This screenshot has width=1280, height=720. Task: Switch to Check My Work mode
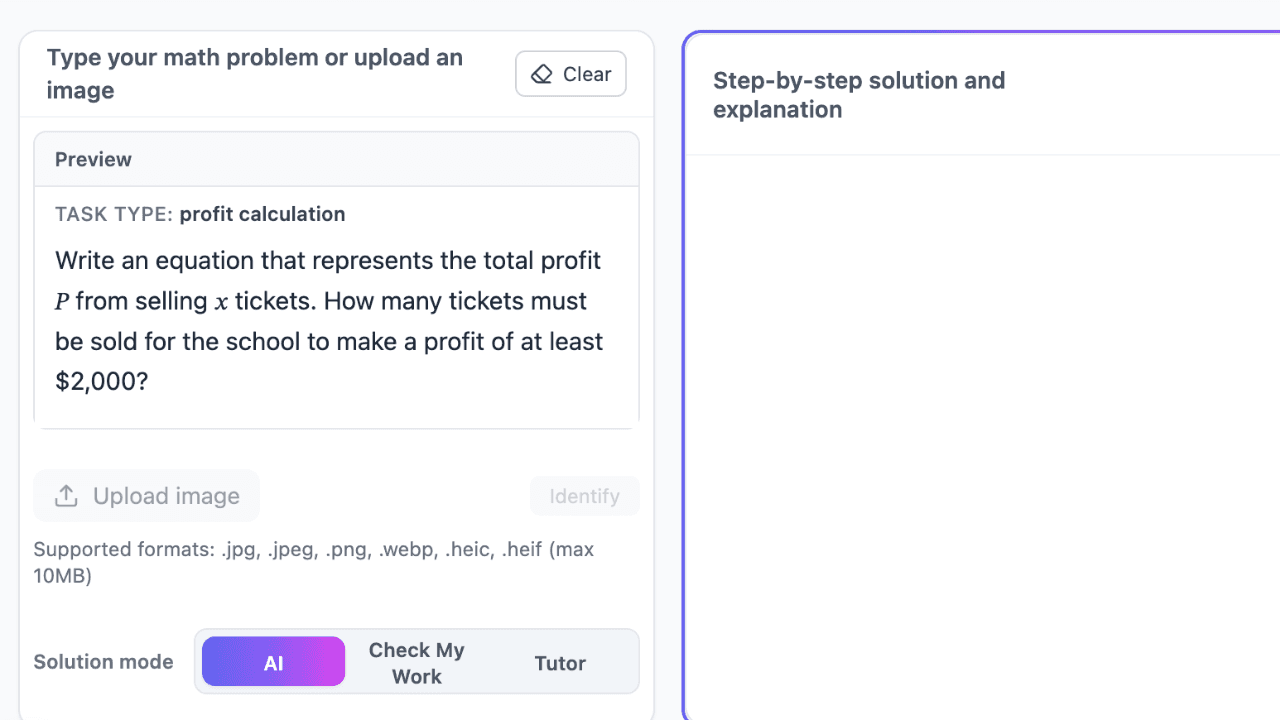(x=416, y=661)
